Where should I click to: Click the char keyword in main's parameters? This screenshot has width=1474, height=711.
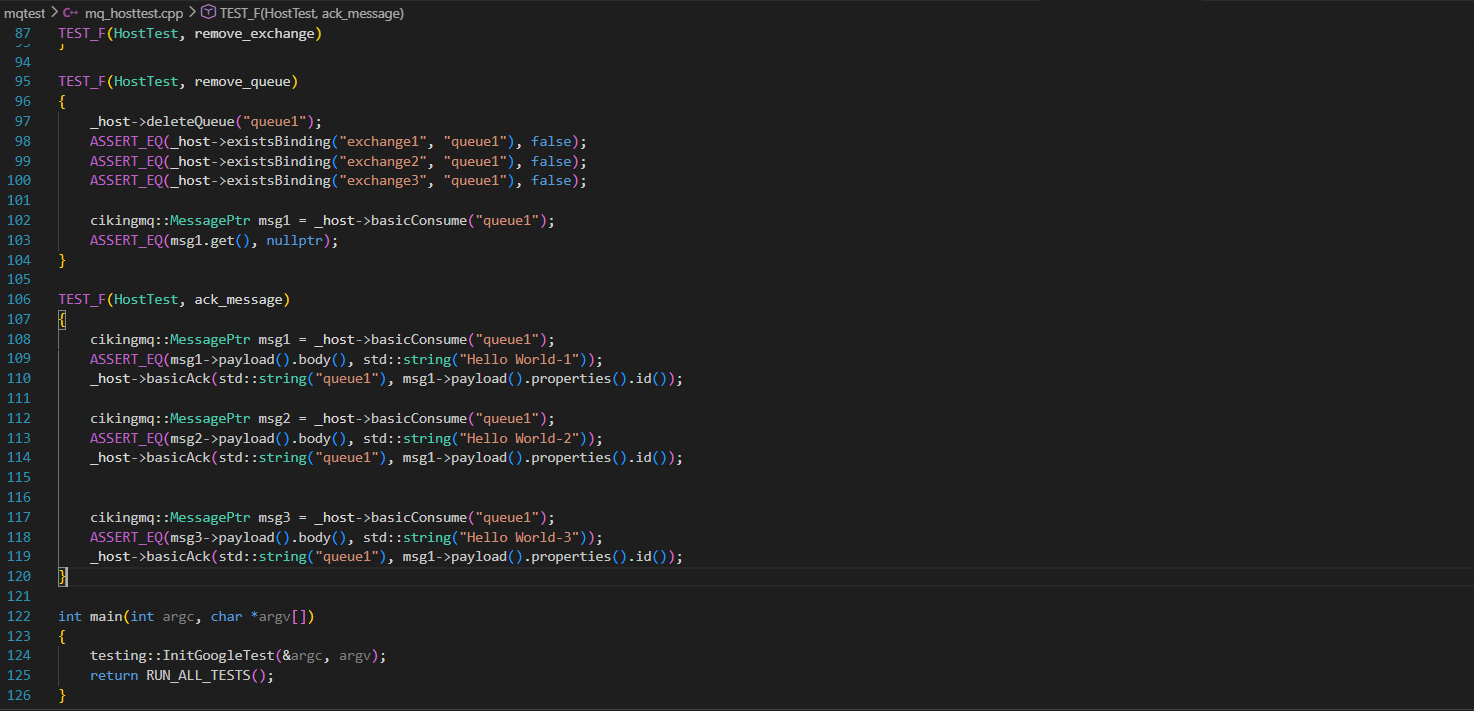tap(226, 616)
